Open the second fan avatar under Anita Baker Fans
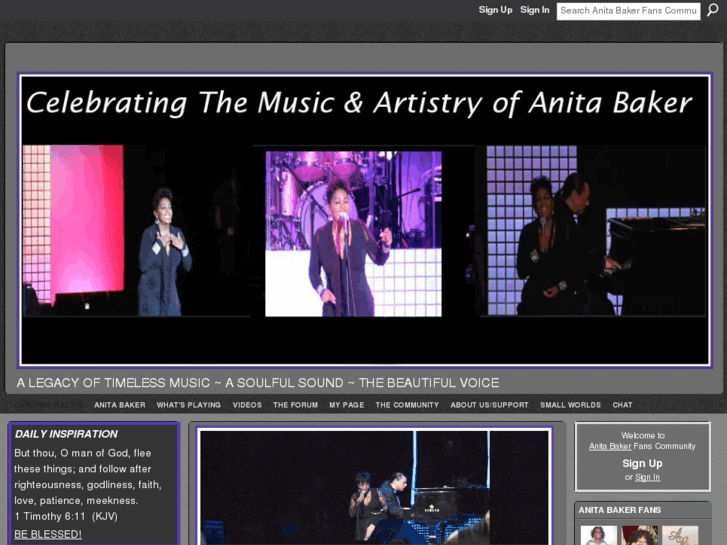The image size is (727, 545). tap(639, 535)
